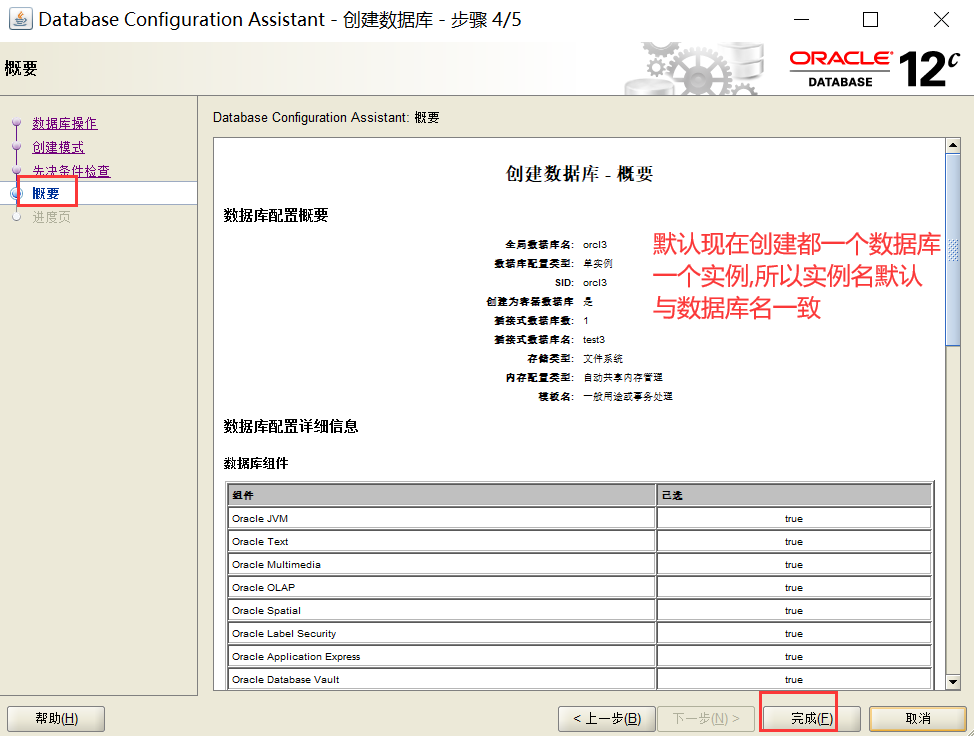Image resolution: width=974 pixels, height=738 pixels.
Task: Click the vertical scrollbar thumb
Action: 953,249
